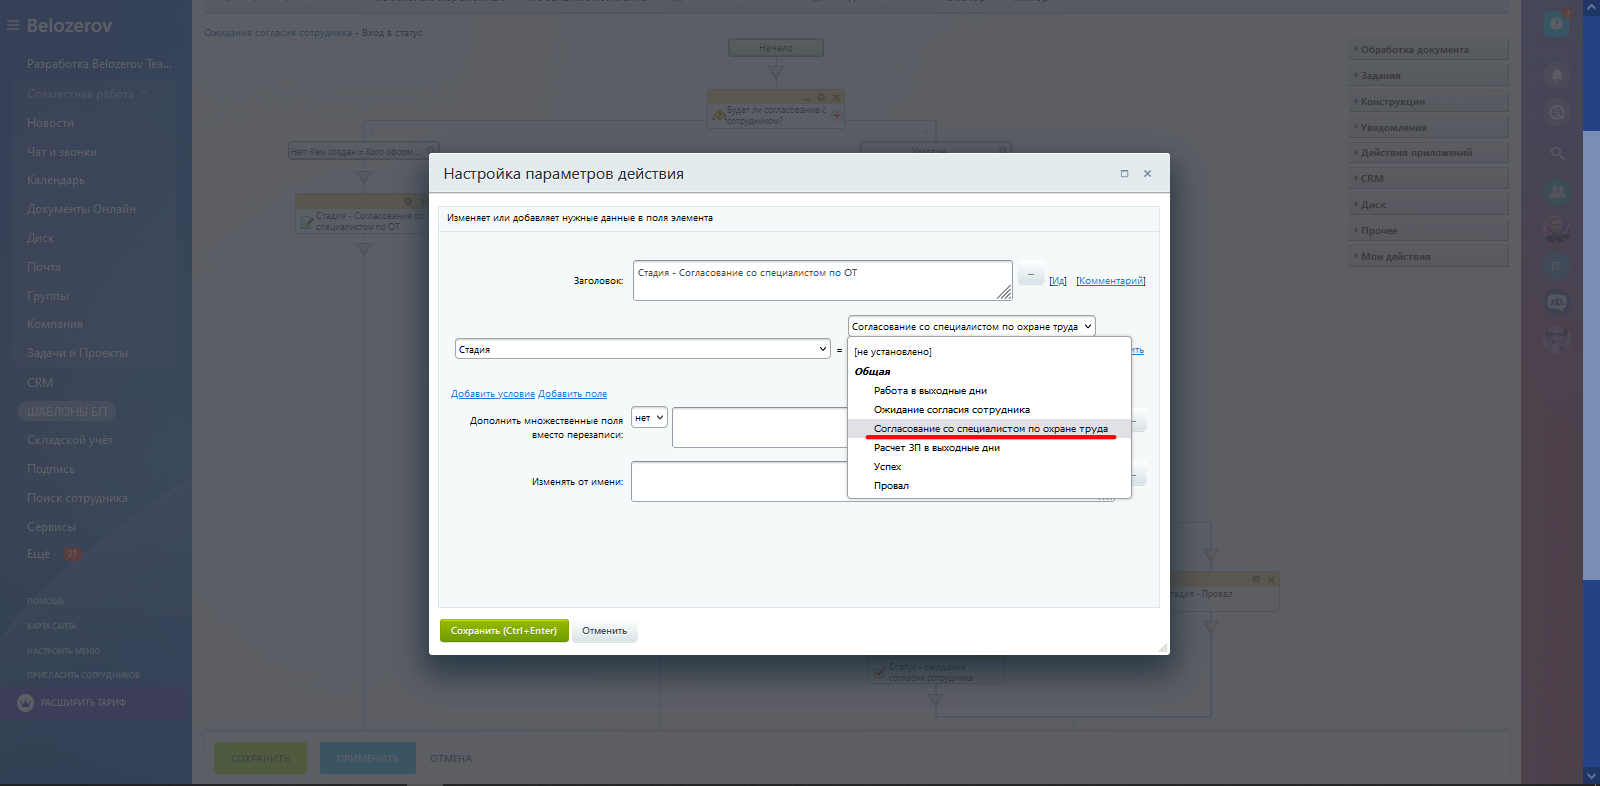This screenshot has width=1600, height=786.
Task: Open the first user photo avatar
Action: click(x=1556, y=229)
